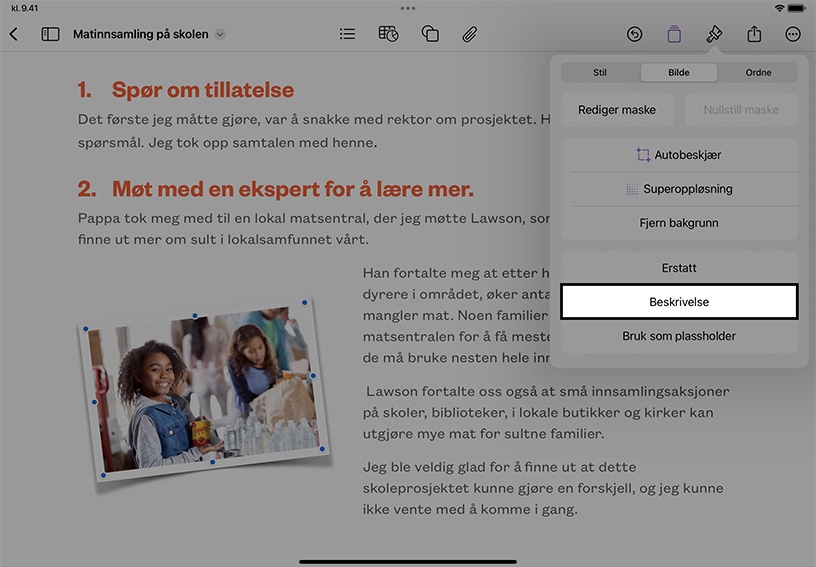
Task: Tap the Rediger maske button
Action: coord(617,110)
